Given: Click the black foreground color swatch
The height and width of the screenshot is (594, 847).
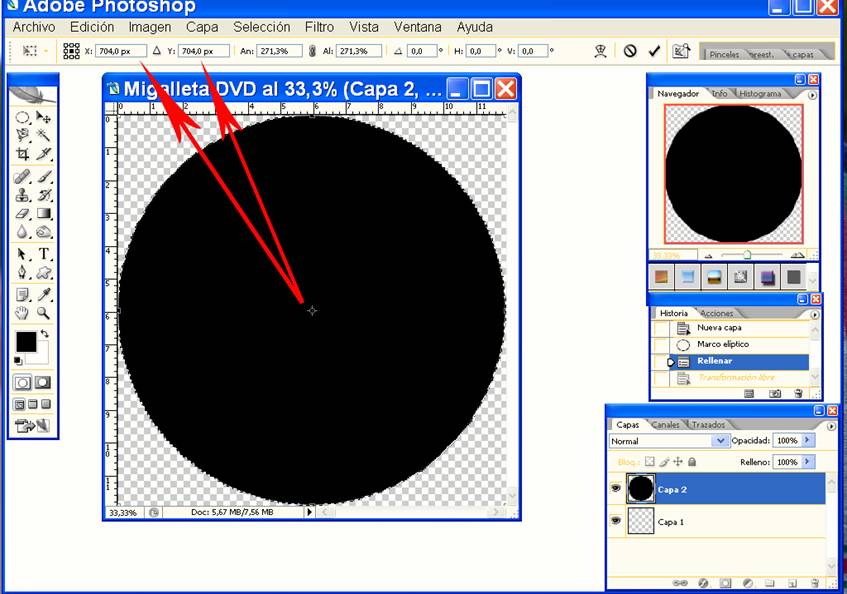Looking at the screenshot, I should point(26,341).
